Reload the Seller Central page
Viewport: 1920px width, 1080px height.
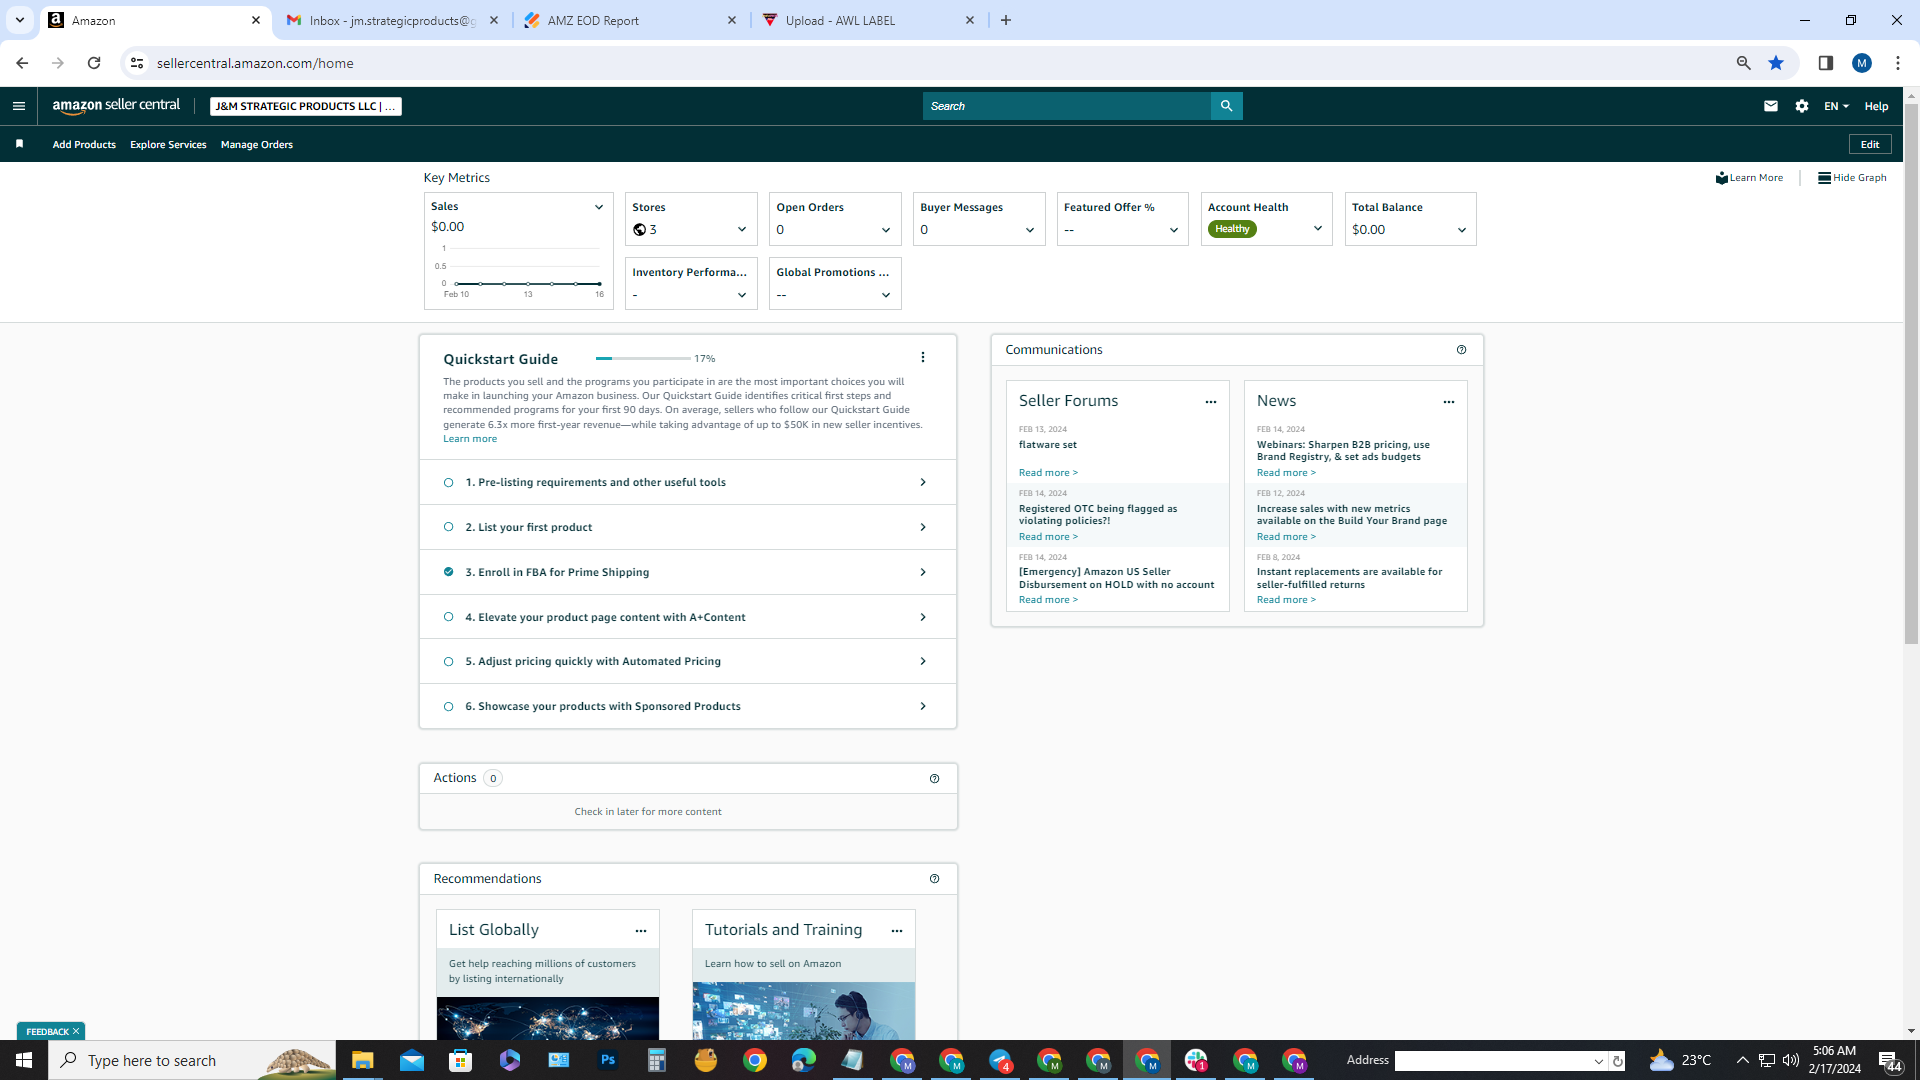coord(94,63)
